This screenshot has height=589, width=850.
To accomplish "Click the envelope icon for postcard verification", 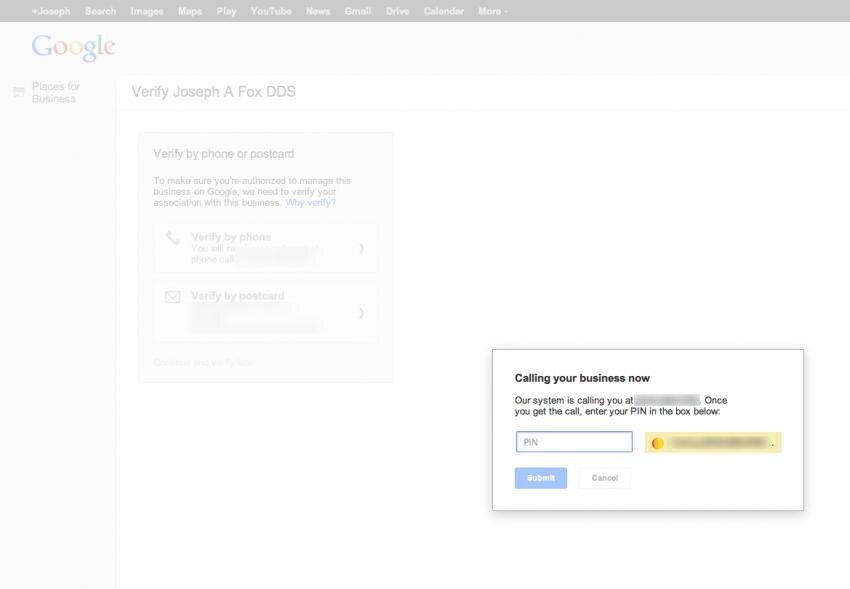I will click(x=172, y=297).
